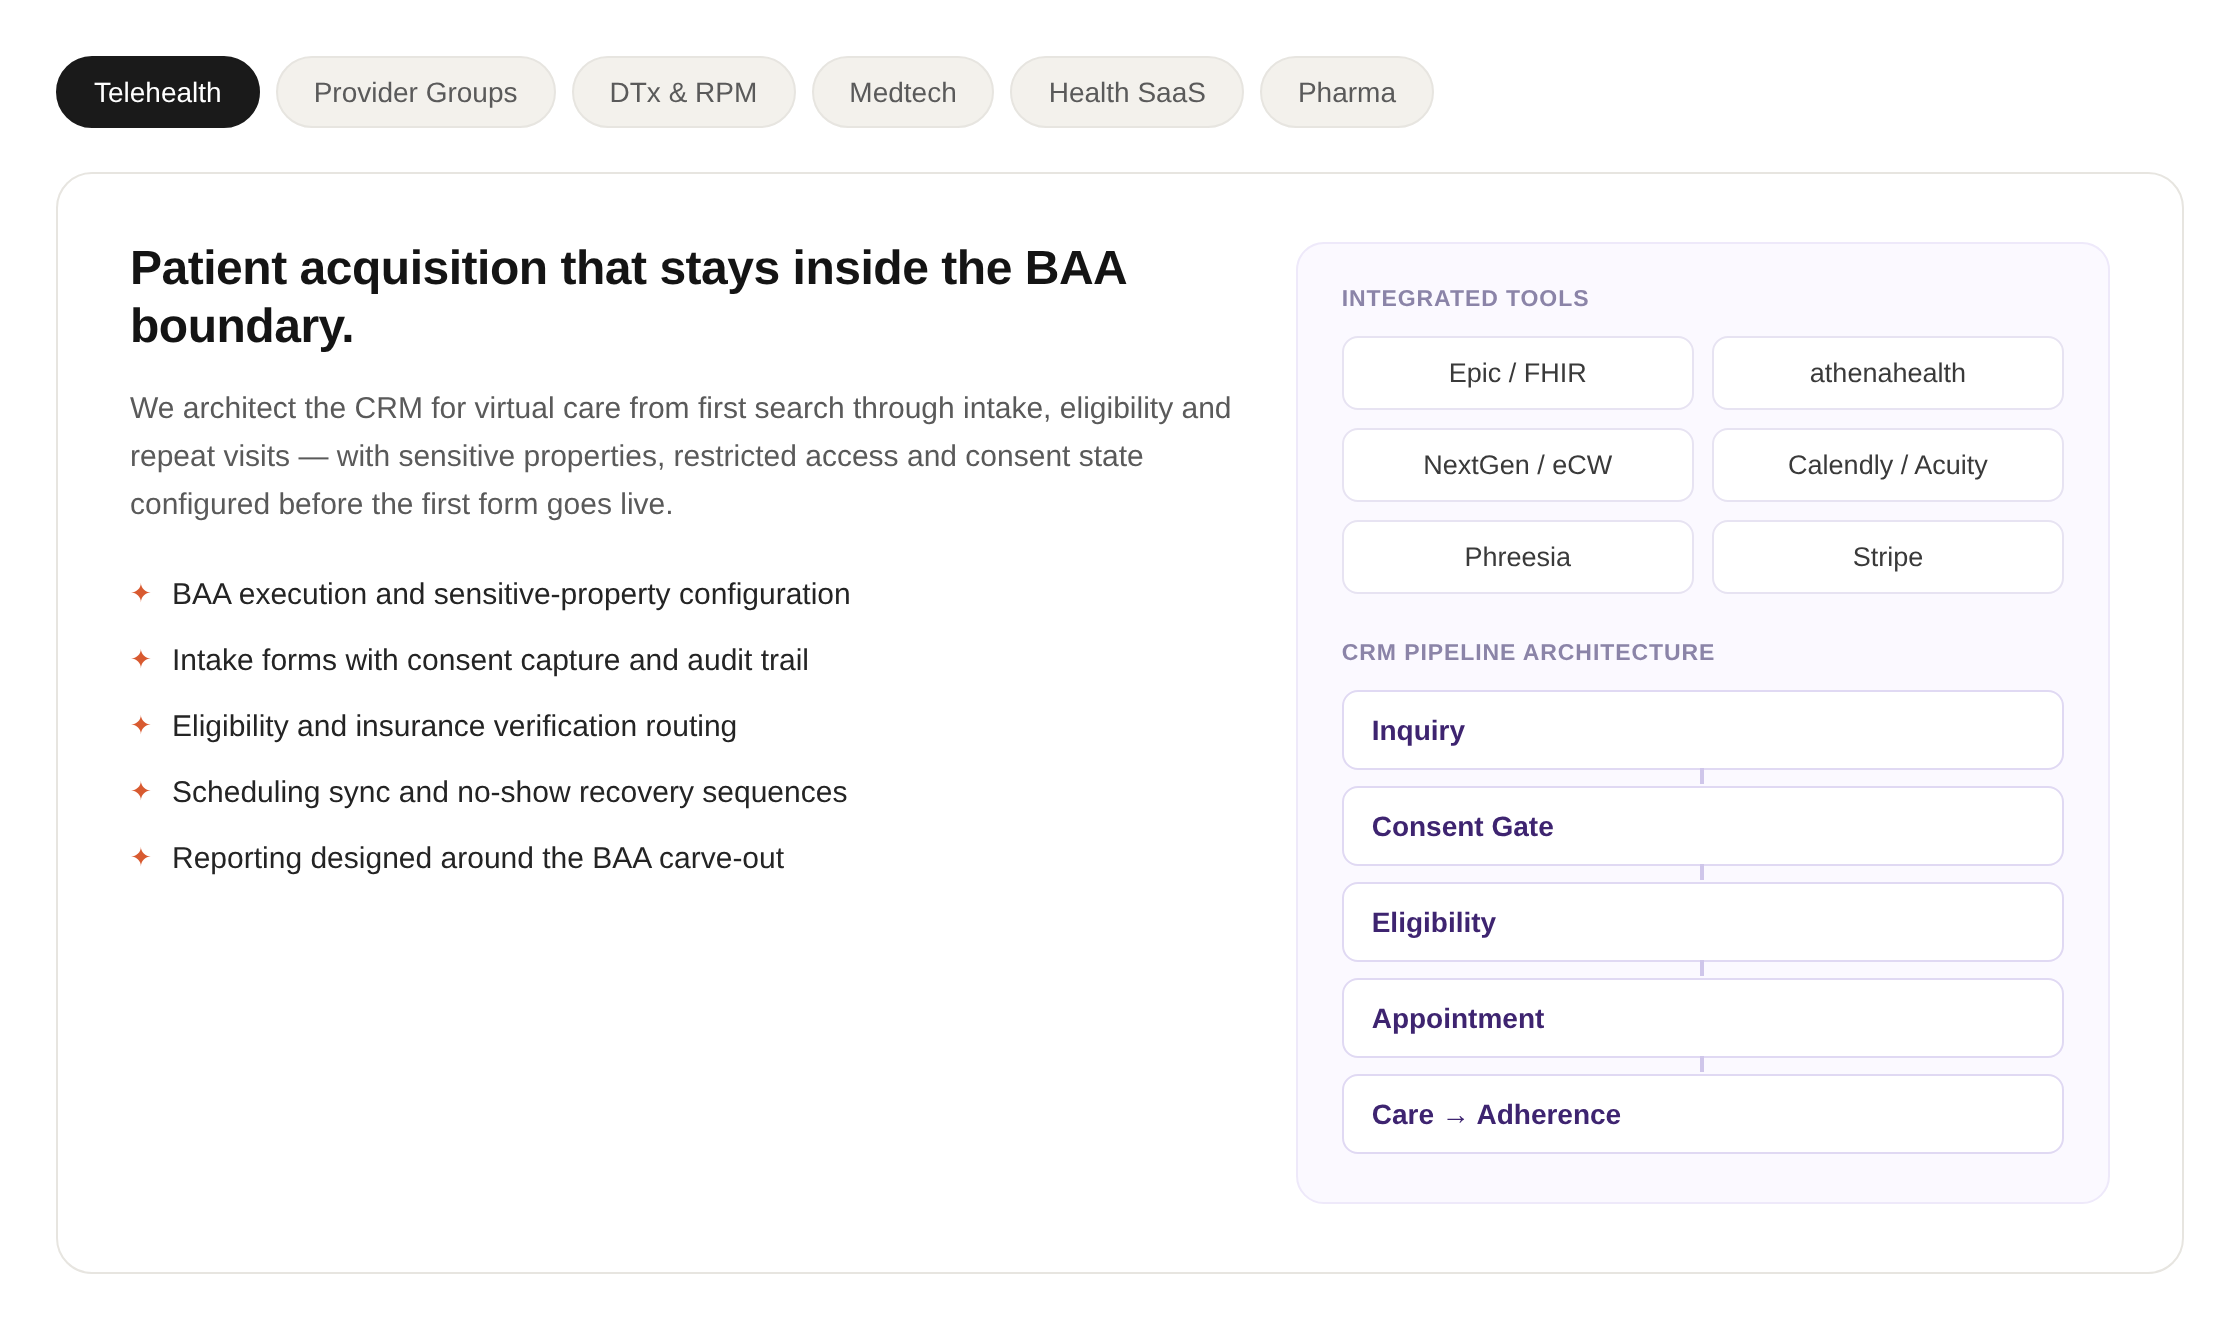
Task: Click the Phreesia integration chip
Action: [1518, 557]
